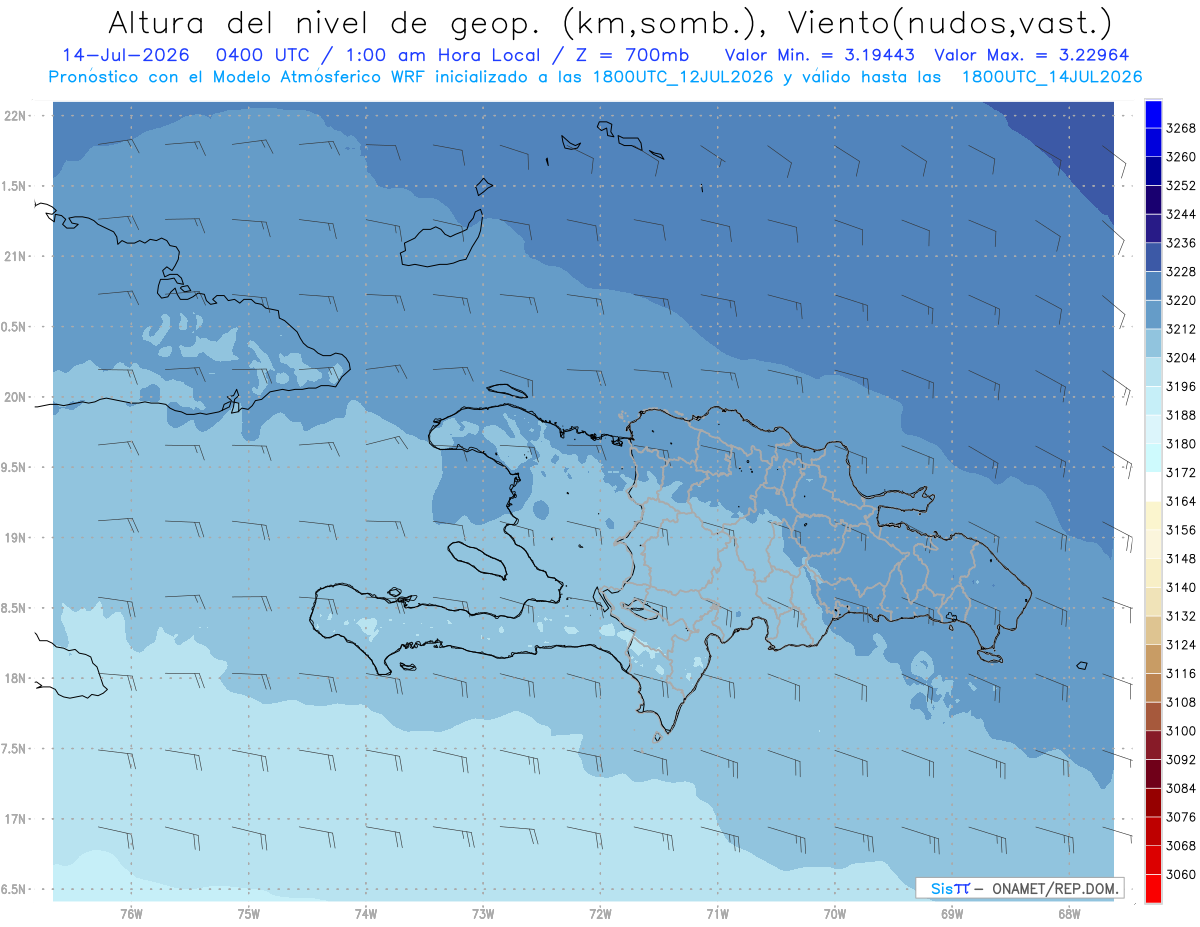Click the '3140' colorbar label
Viewport: 1200px width, 927px height.
[1181, 587]
